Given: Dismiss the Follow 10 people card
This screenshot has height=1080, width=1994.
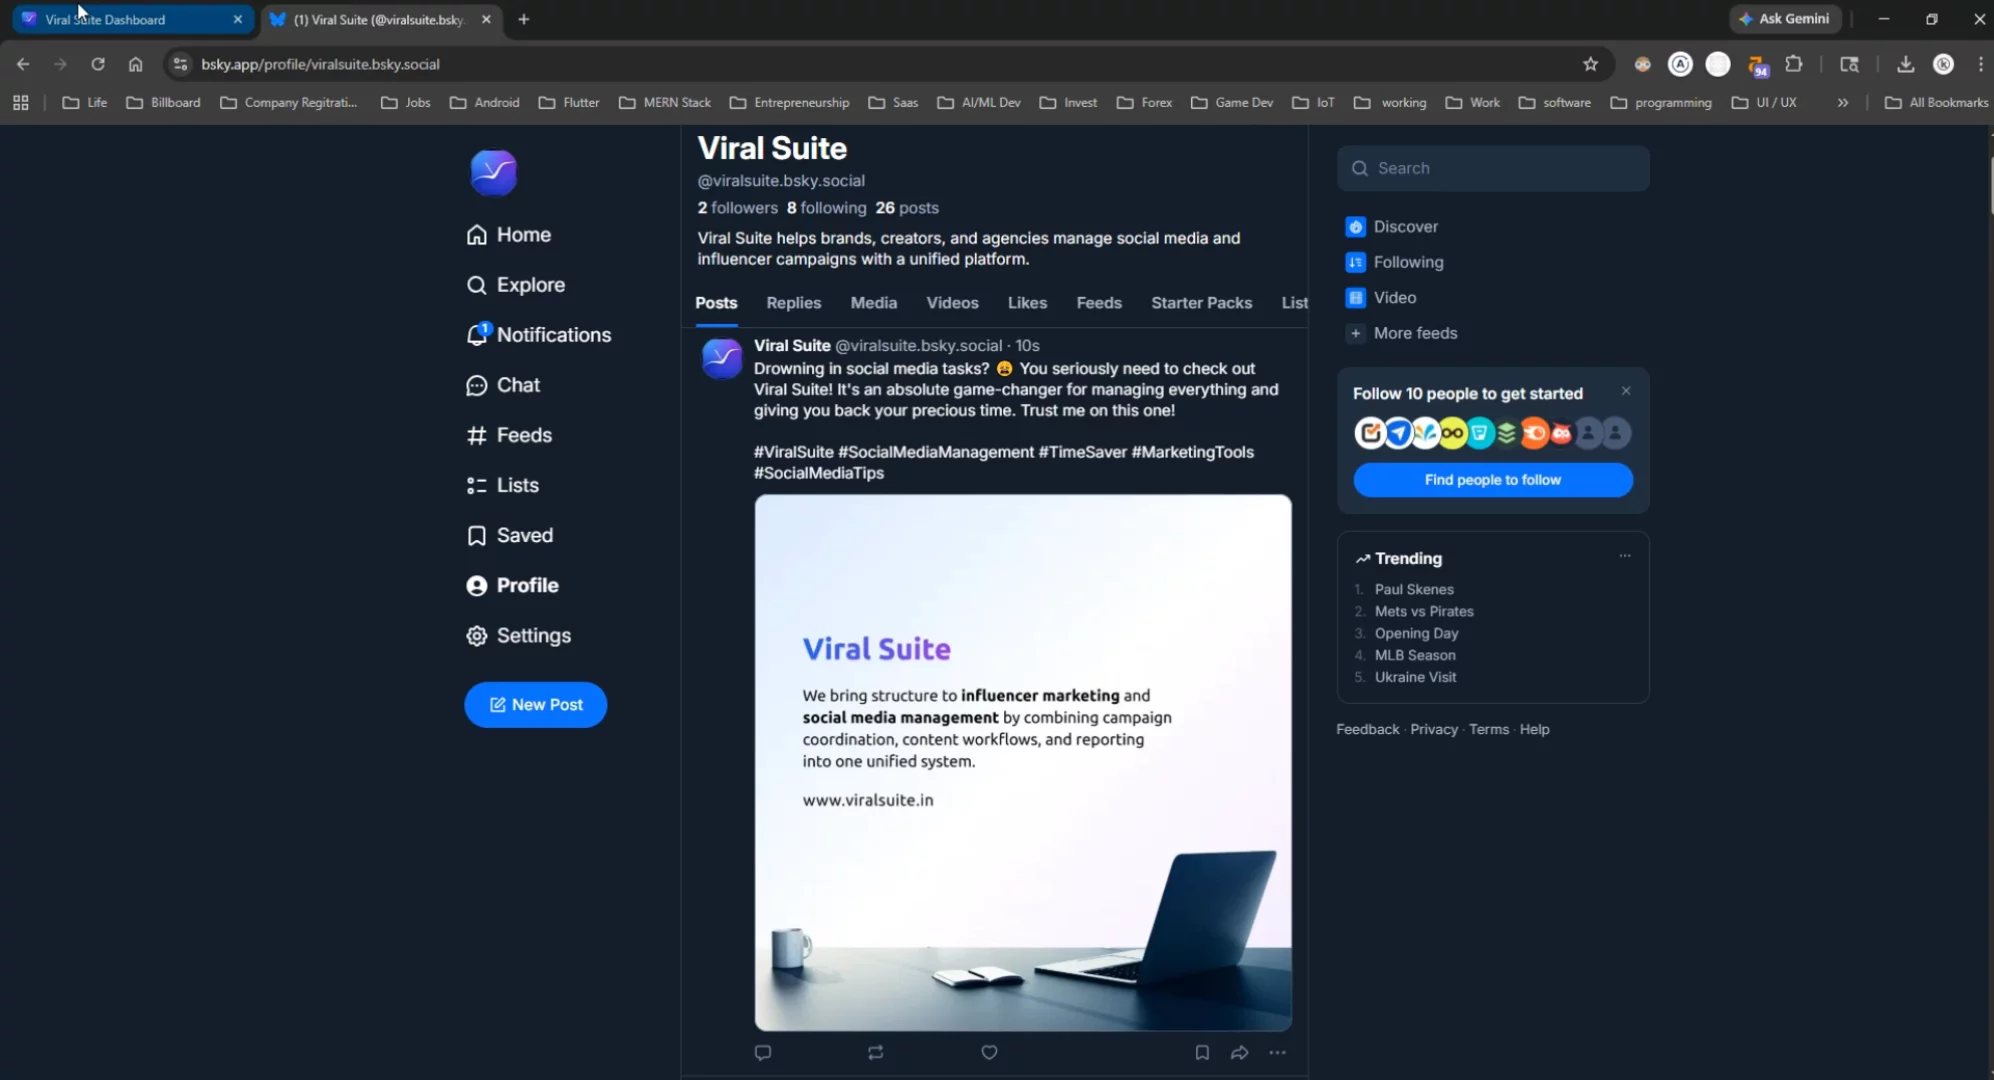Looking at the screenshot, I should point(1626,391).
